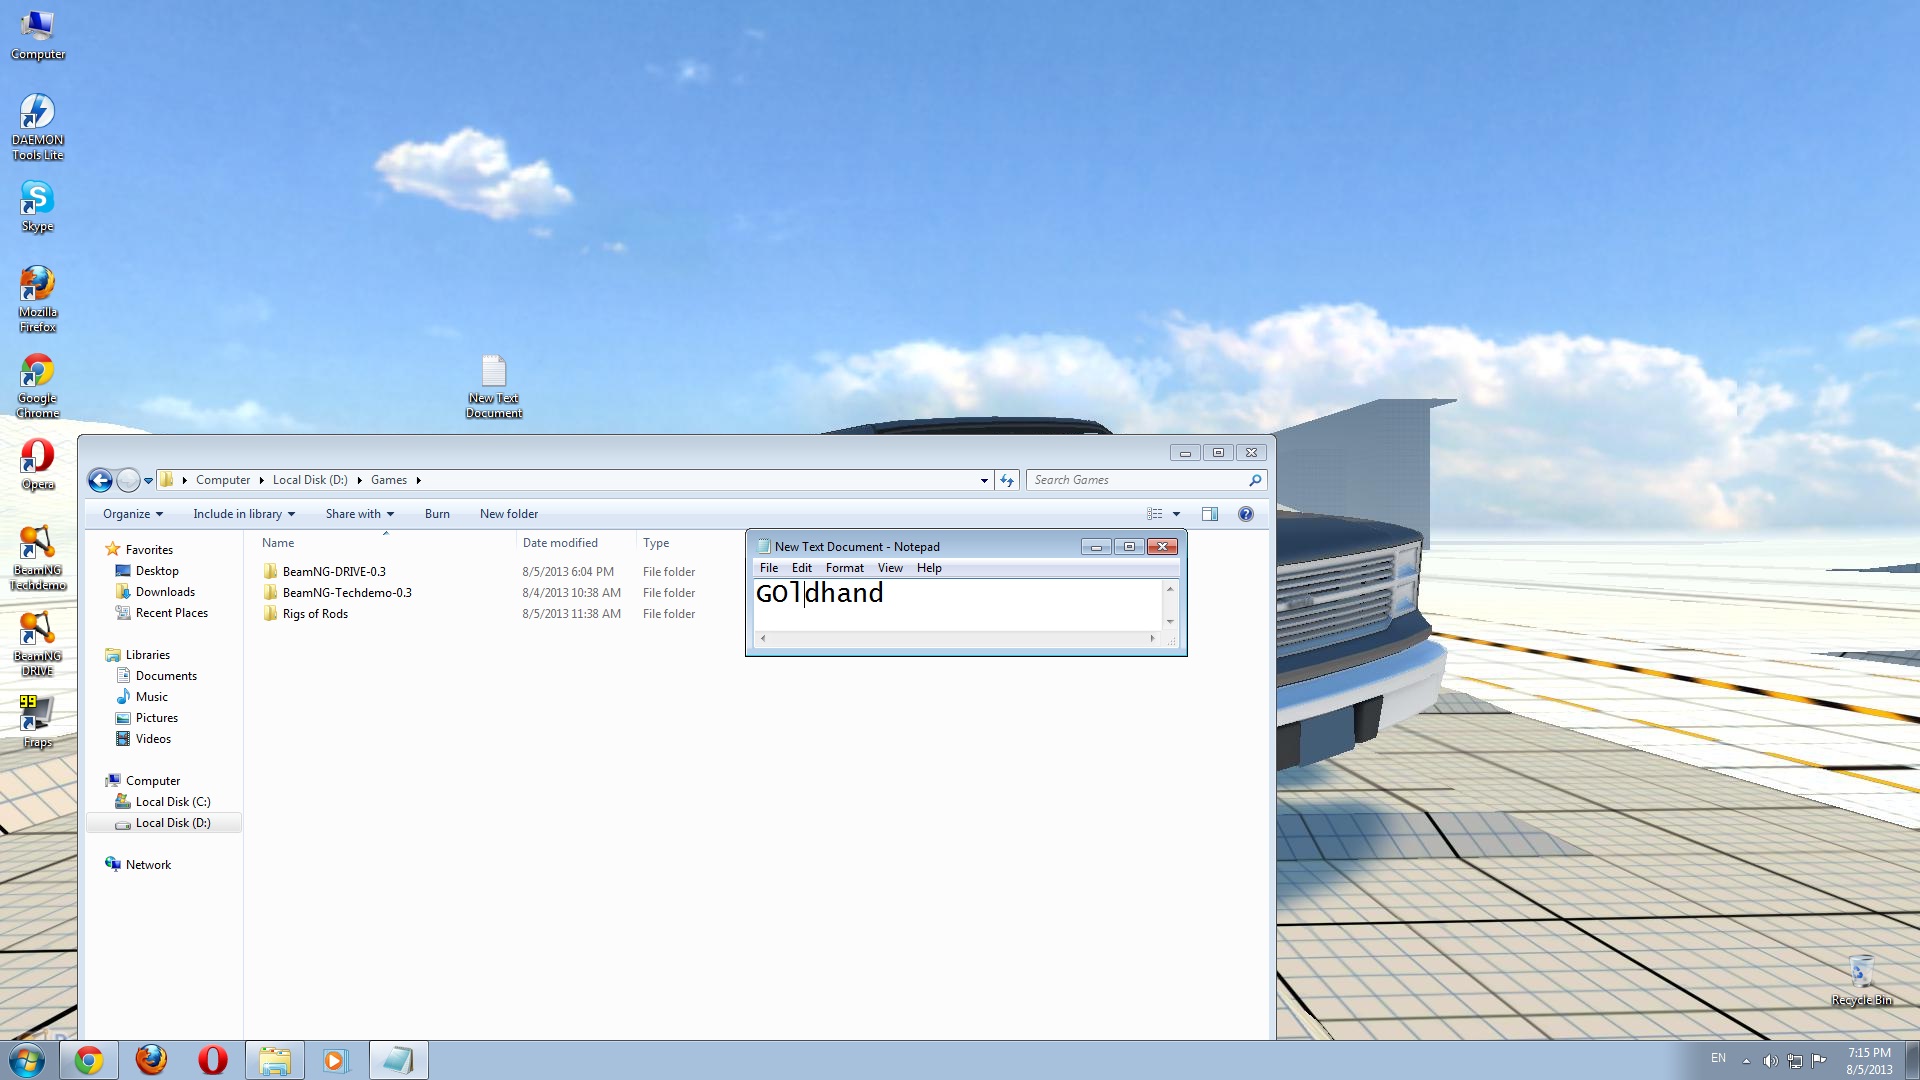The image size is (1920, 1080).
Task: Open the Organize dropdown menu
Action: tap(133, 514)
